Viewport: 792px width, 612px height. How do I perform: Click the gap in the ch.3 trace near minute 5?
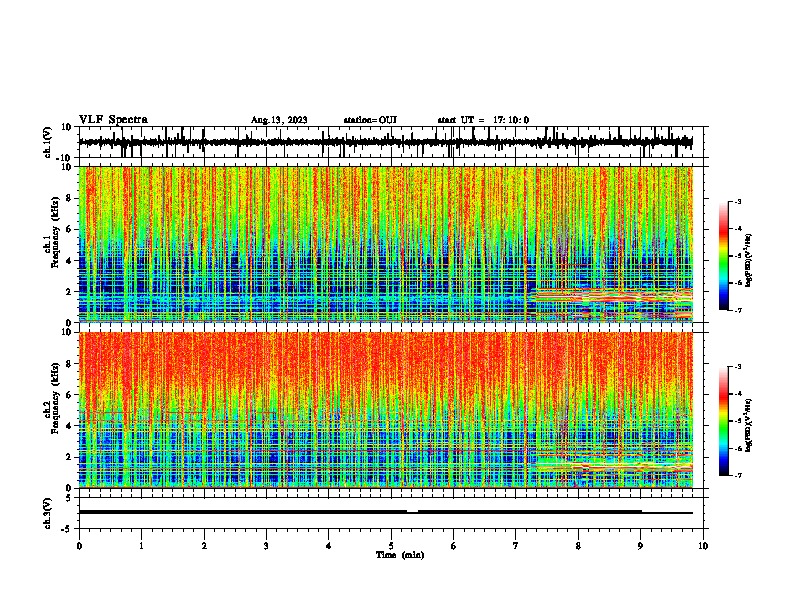click(x=412, y=512)
